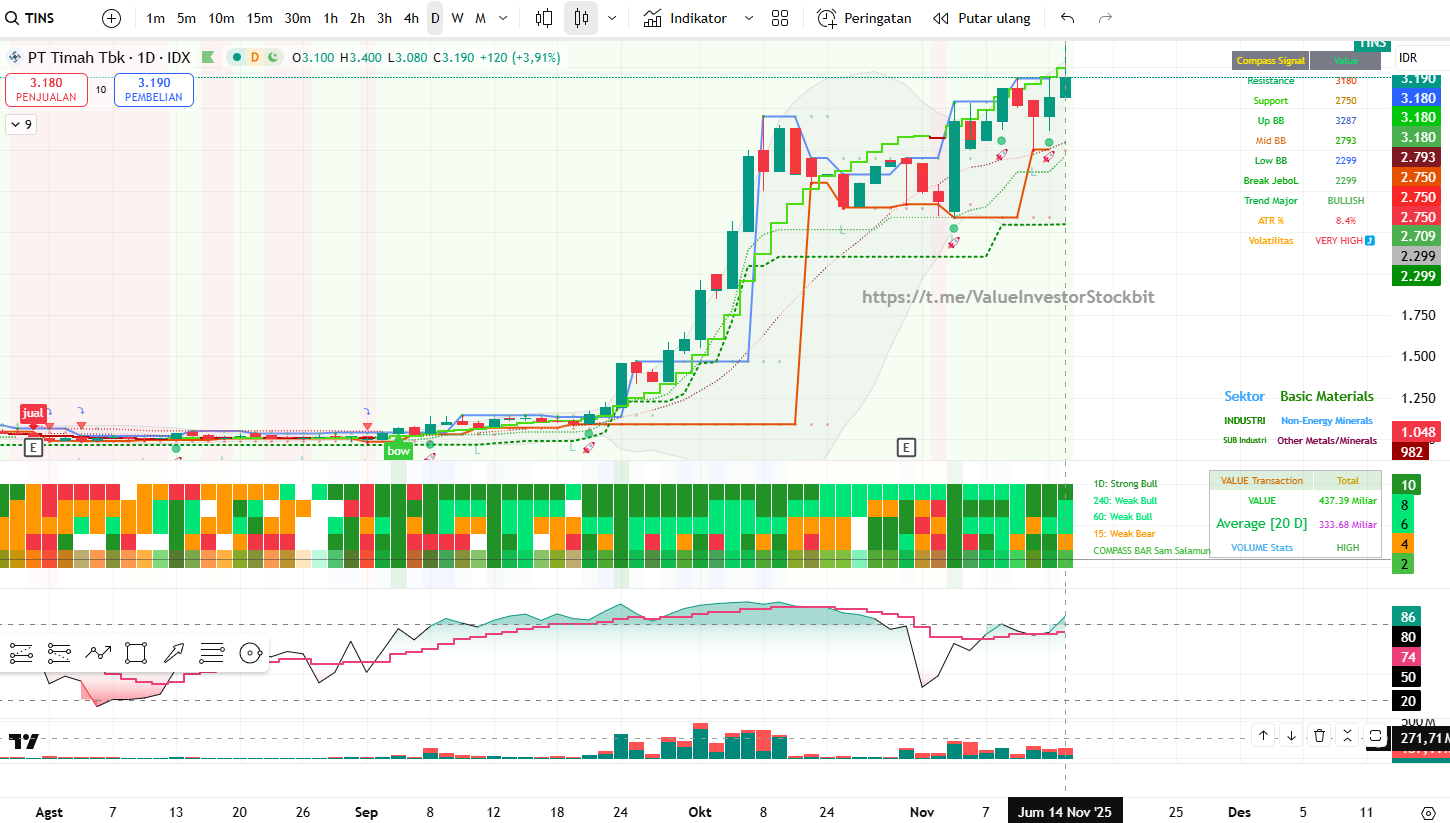Click the E earnings marker near November

[x=907, y=447]
